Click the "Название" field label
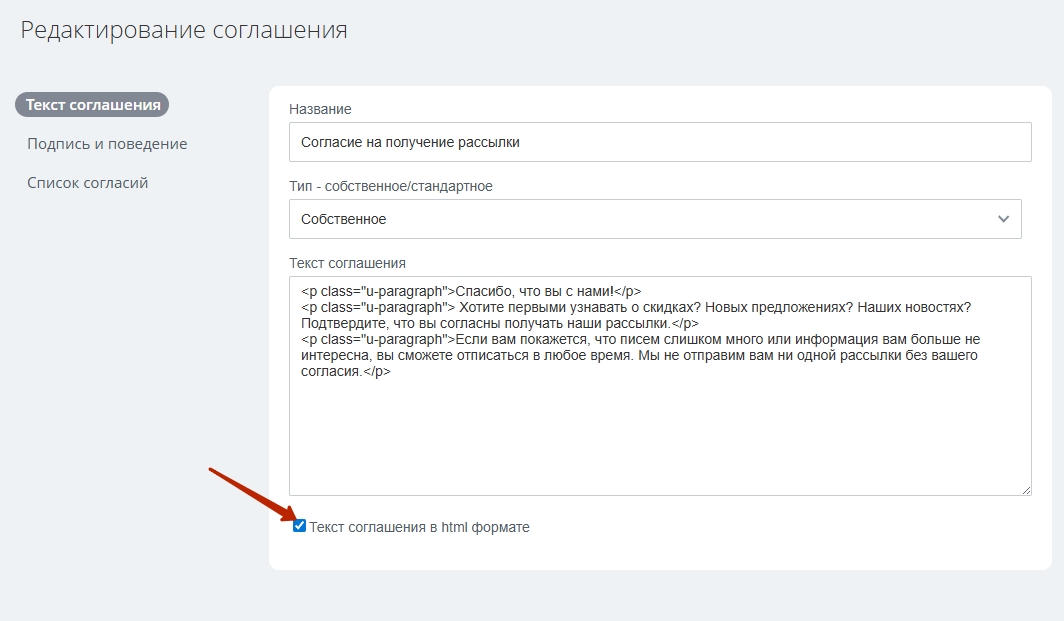 [320, 109]
